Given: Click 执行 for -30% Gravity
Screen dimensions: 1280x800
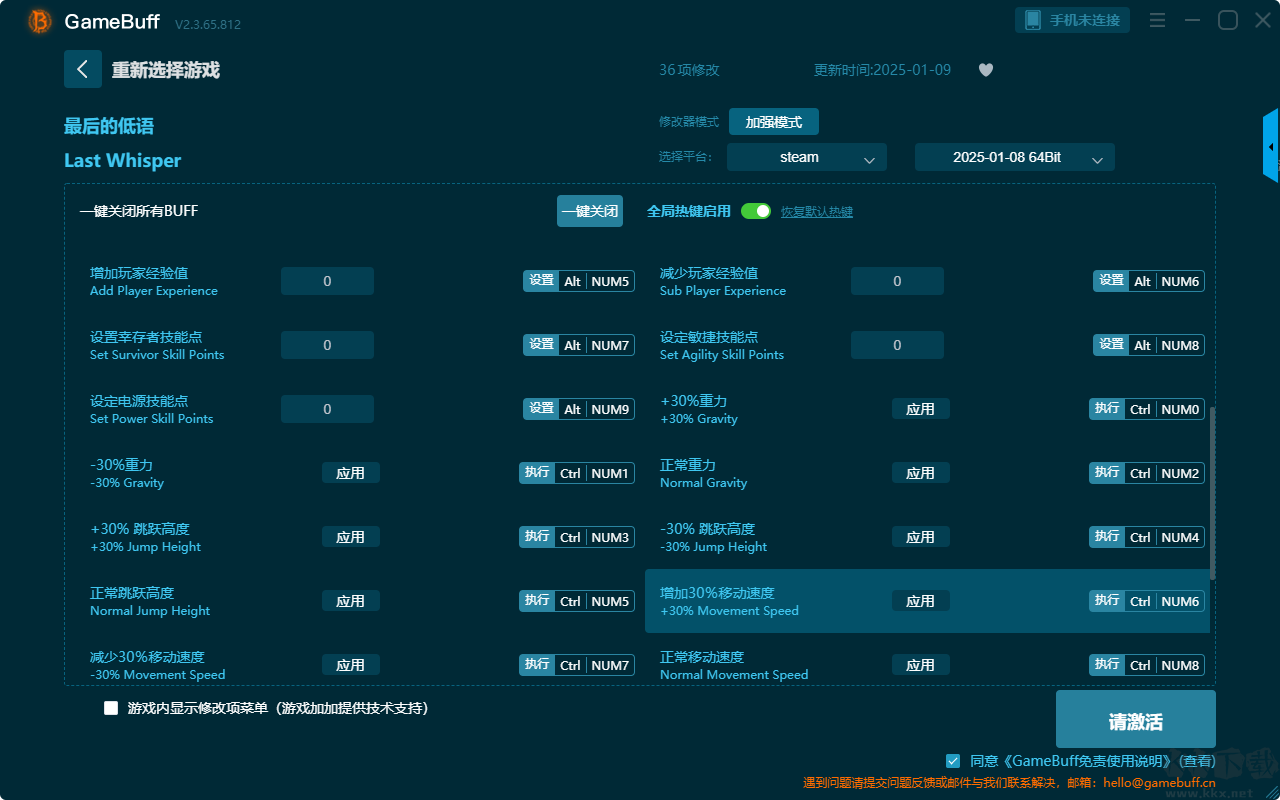Looking at the screenshot, I should tap(537, 473).
